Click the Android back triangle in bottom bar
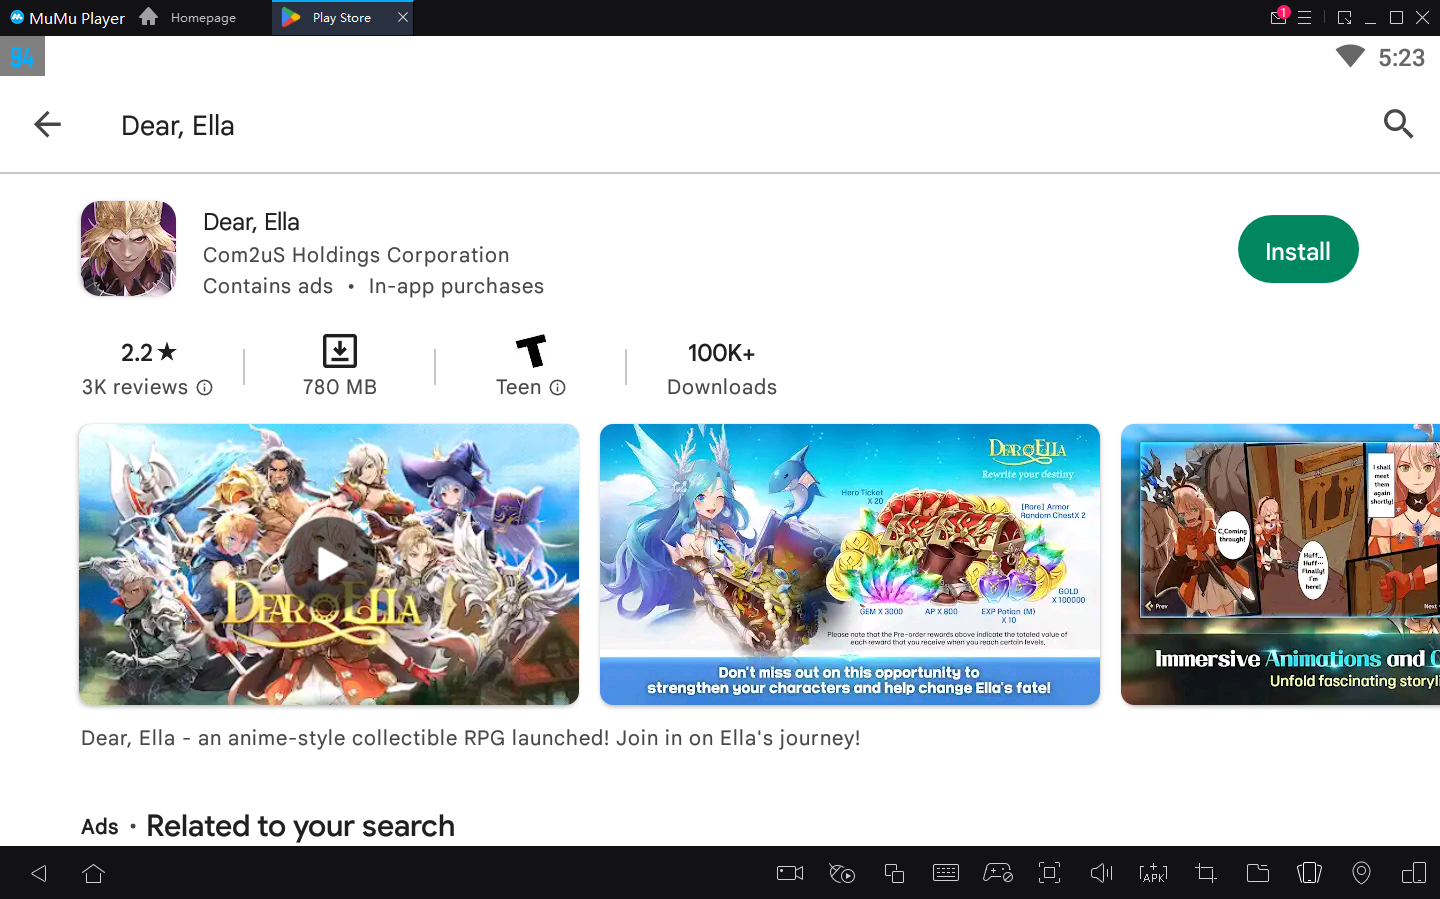 (x=39, y=873)
